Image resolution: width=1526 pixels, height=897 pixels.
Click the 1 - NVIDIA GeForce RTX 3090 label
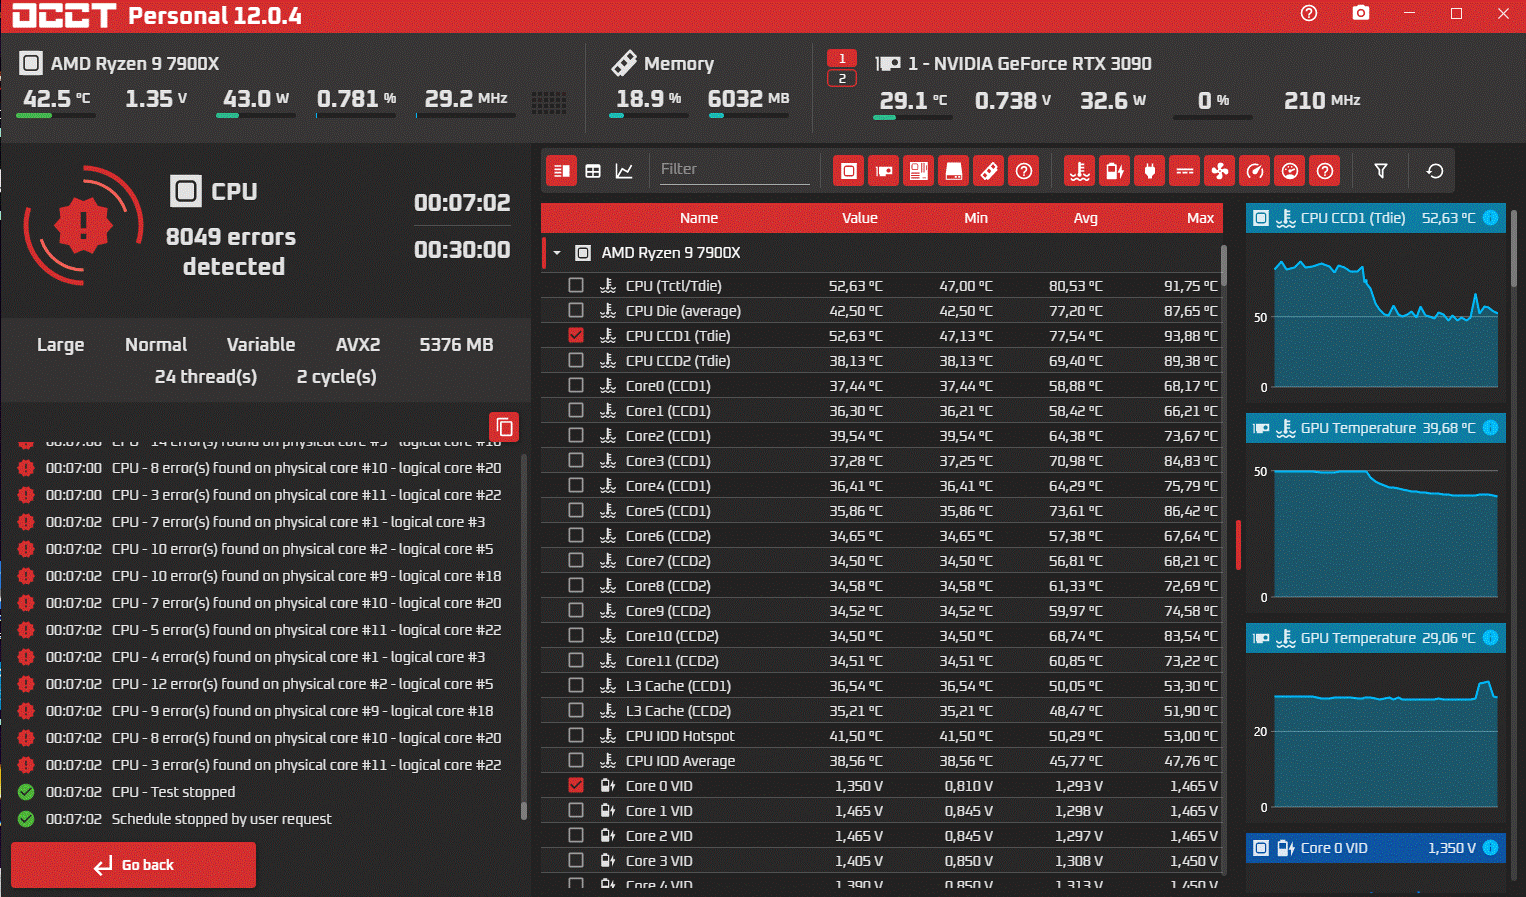pyautogui.click(x=1029, y=63)
